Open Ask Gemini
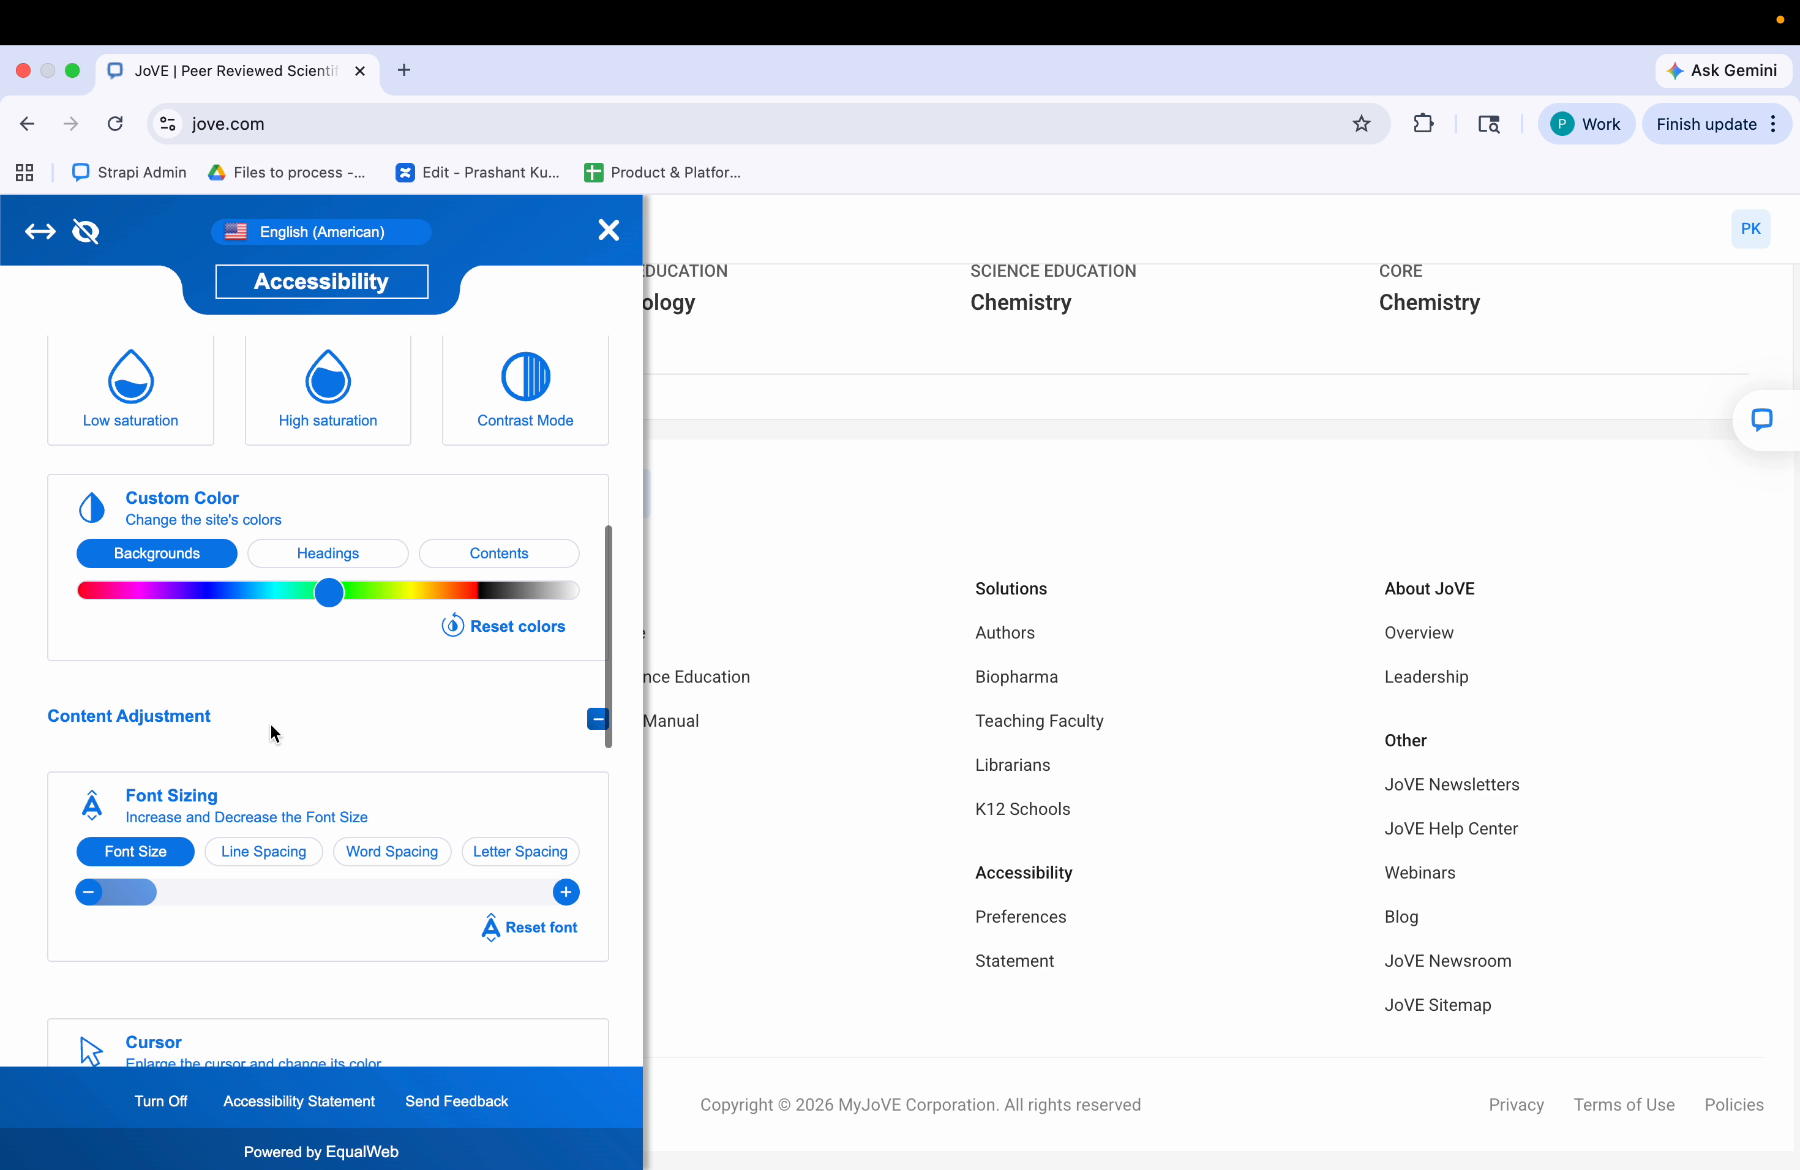Image resolution: width=1800 pixels, height=1170 pixels. coord(1724,71)
